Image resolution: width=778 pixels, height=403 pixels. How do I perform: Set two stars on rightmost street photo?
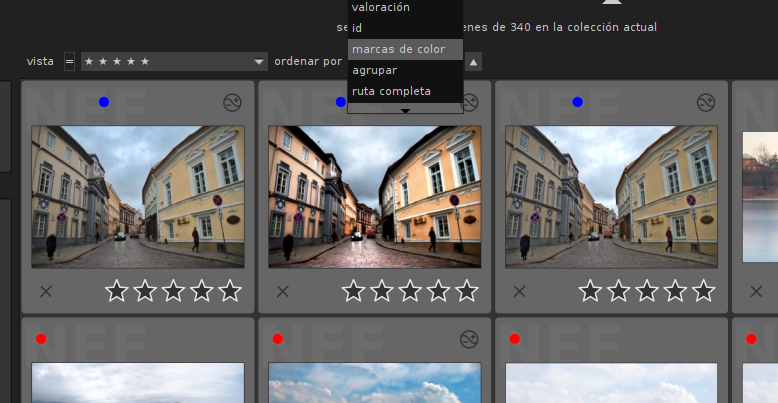[x=618, y=291]
